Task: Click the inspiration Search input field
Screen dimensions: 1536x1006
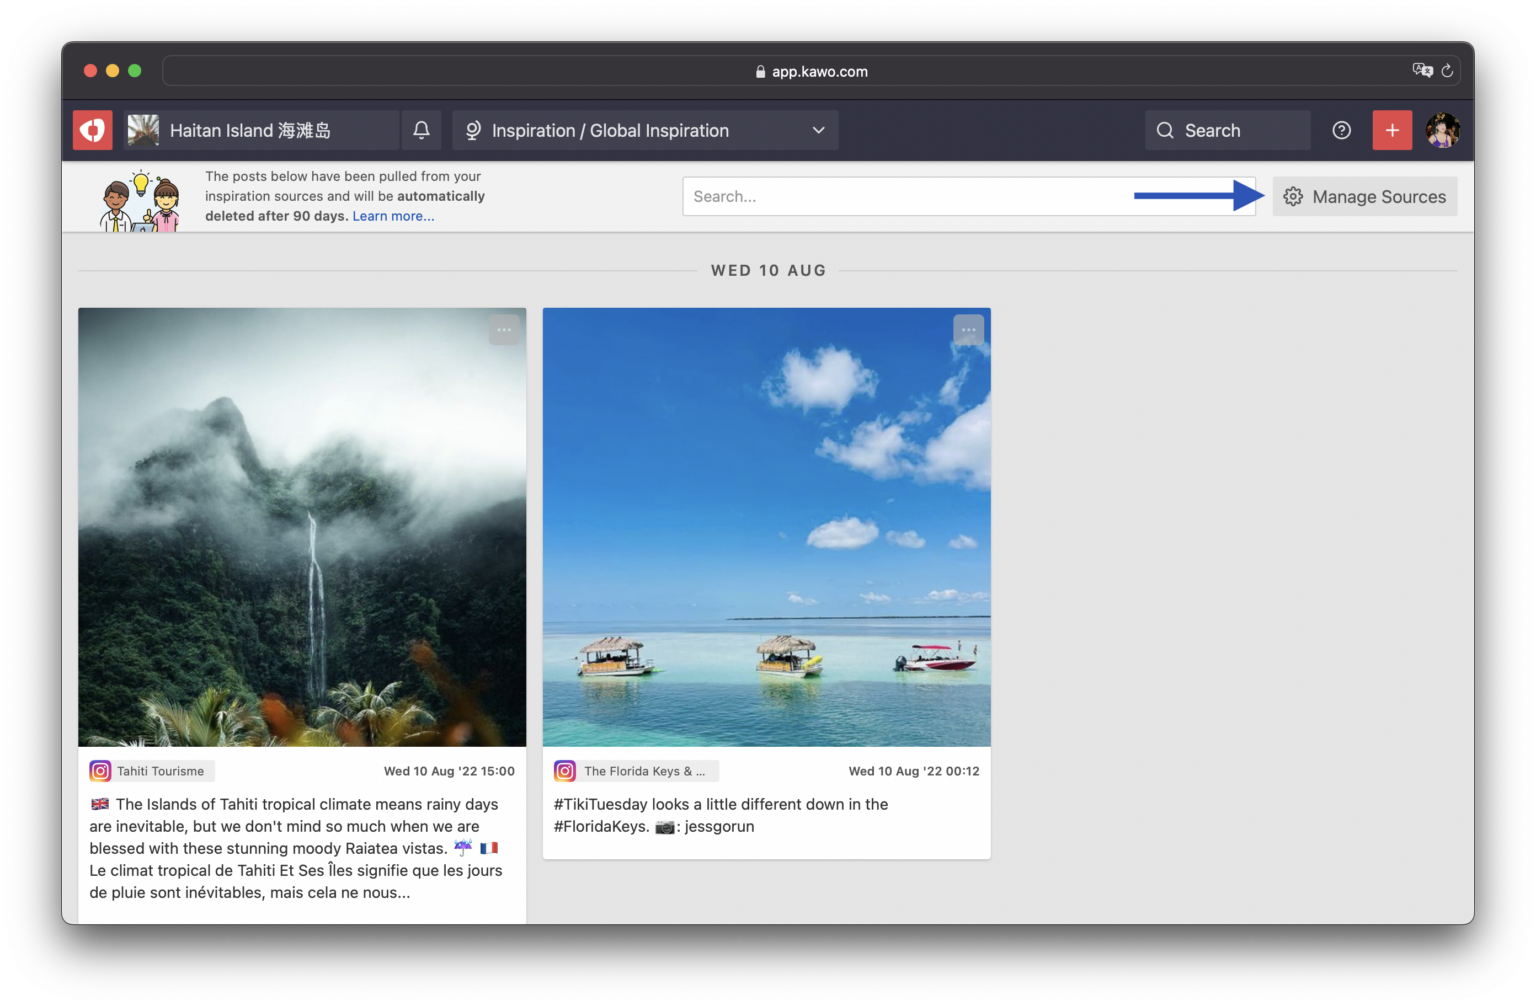Action: pos(900,196)
